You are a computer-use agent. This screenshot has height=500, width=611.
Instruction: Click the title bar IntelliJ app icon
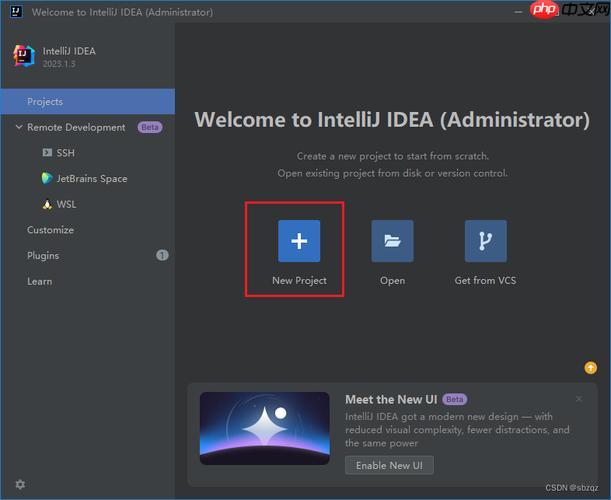(16, 12)
